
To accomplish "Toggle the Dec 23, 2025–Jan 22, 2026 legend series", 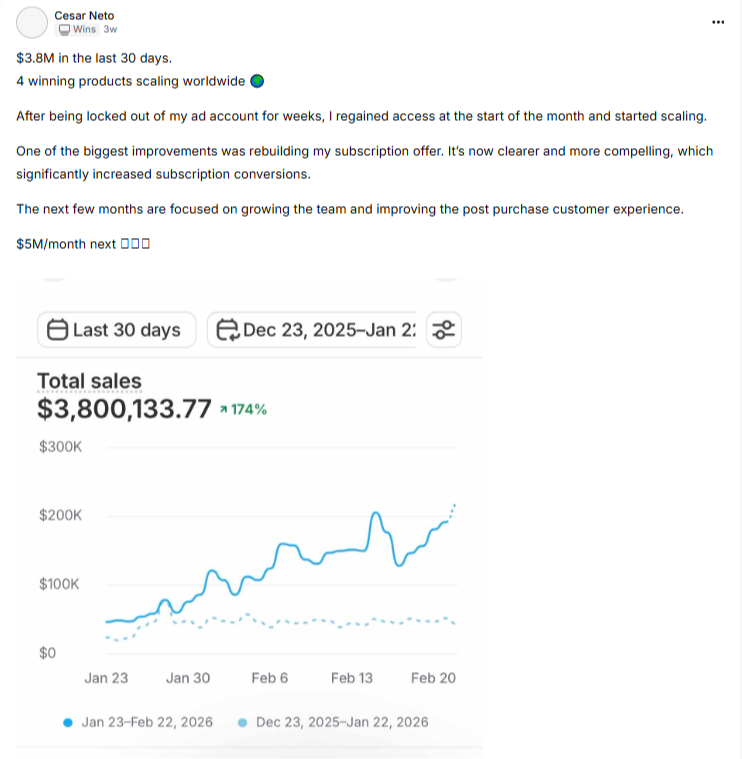I will point(342,722).
